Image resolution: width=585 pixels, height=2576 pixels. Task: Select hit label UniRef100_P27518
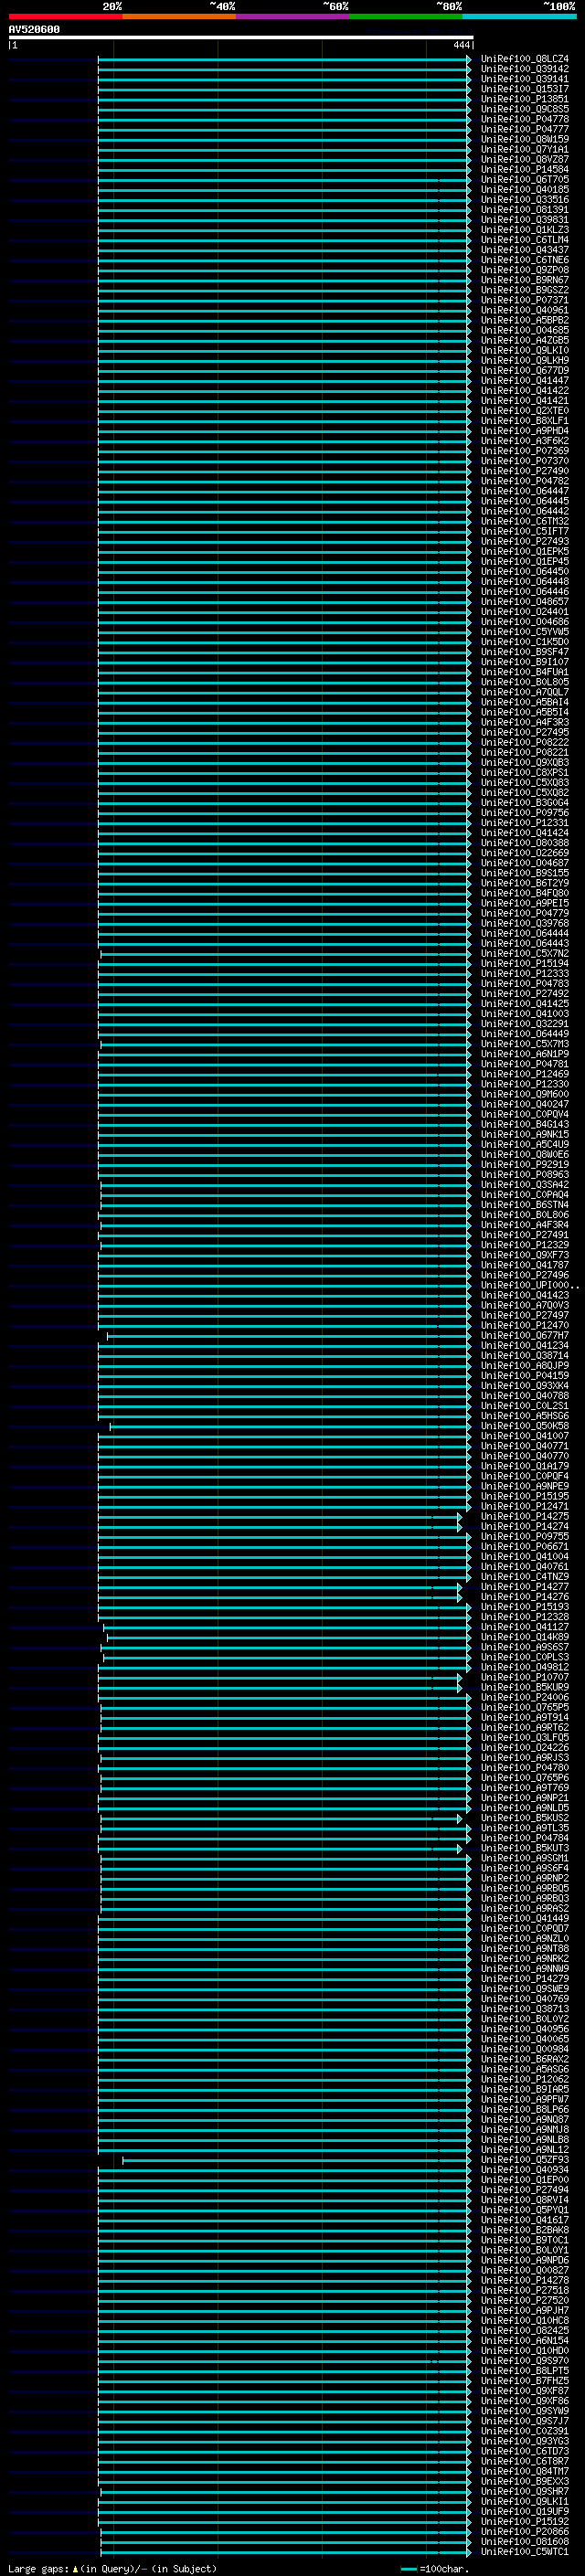[x=525, y=2290]
